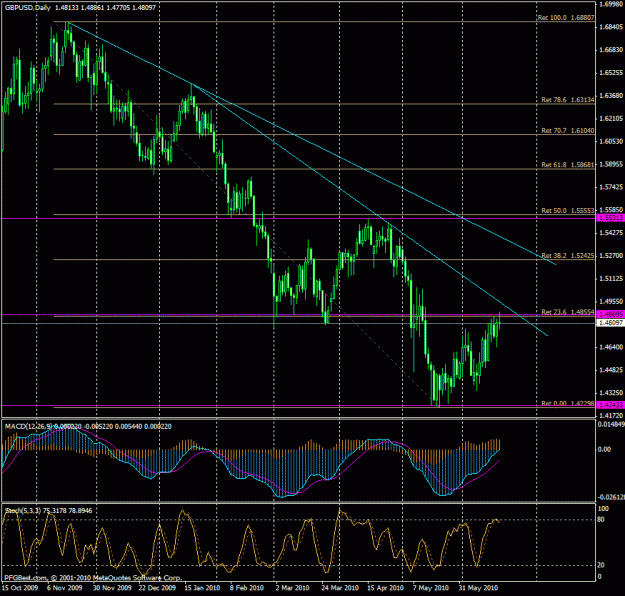This screenshot has height=596, width=625.
Task: Click the GBPUSD,Daily chart title
Action: pyautogui.click(x=27, y=8)
